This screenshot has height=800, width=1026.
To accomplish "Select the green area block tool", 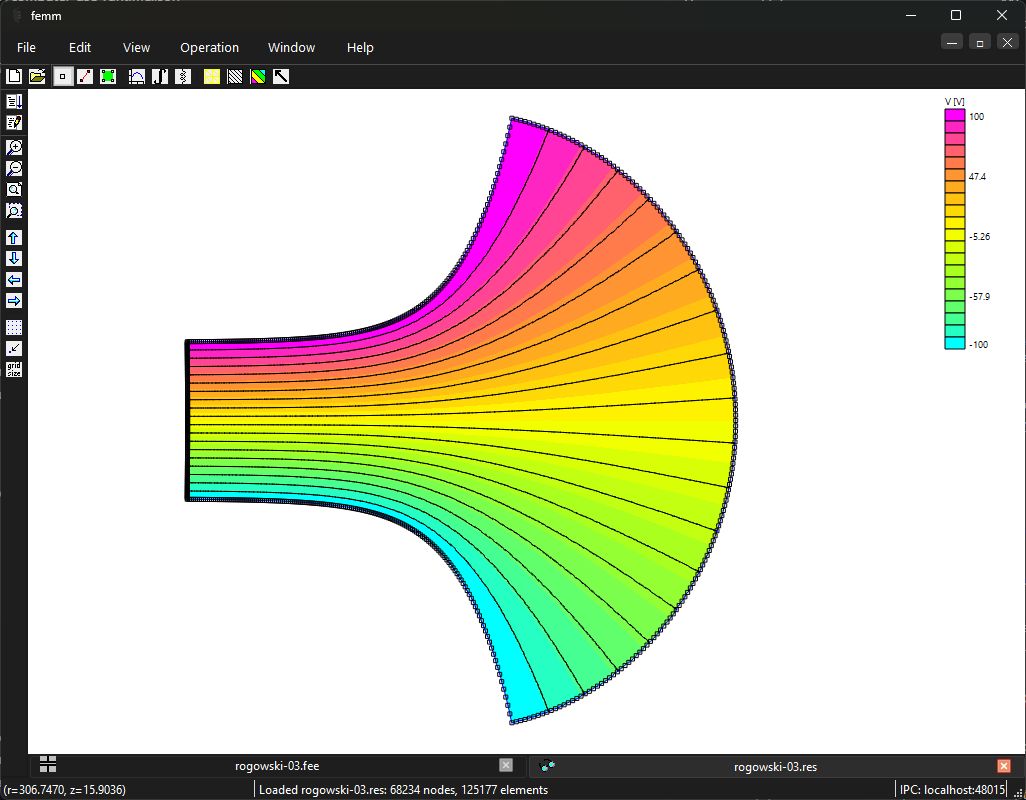I will [108, 77].
